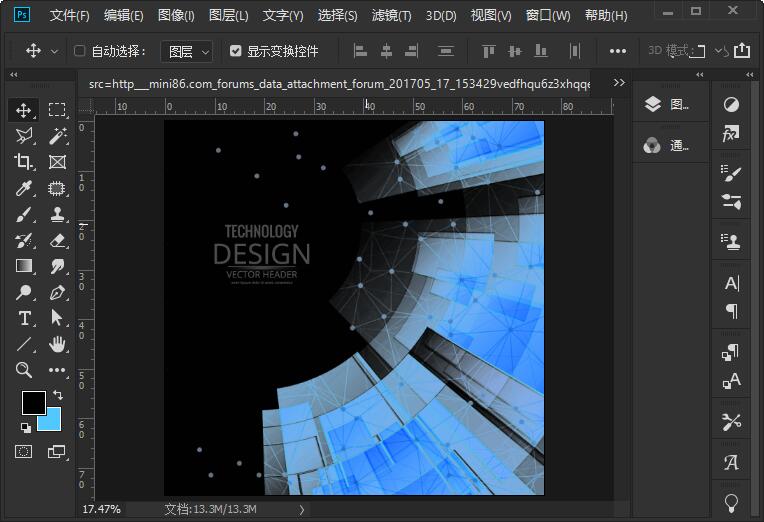The height and width of the screenshot is (522, 764).
Task: Open the extra tools ellipsis in toolbox
Action: coord(57,370)
